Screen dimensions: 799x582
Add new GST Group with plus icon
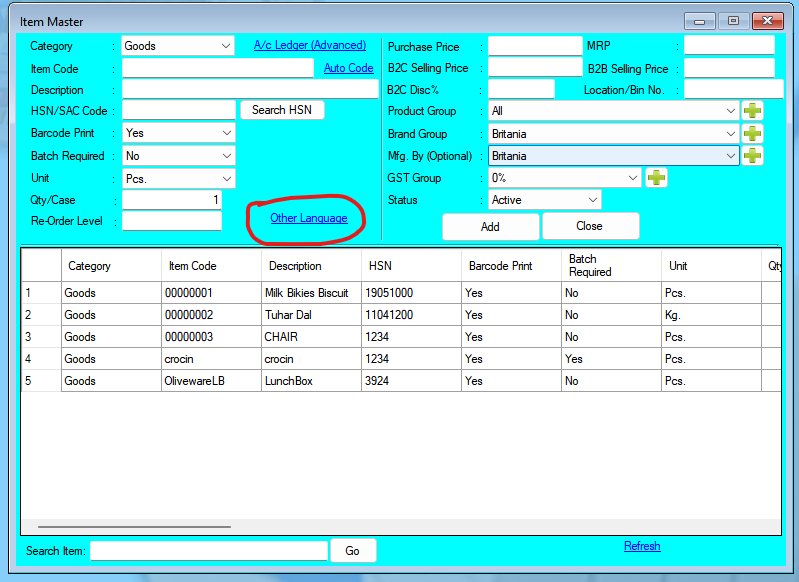(x=656, y=177)
